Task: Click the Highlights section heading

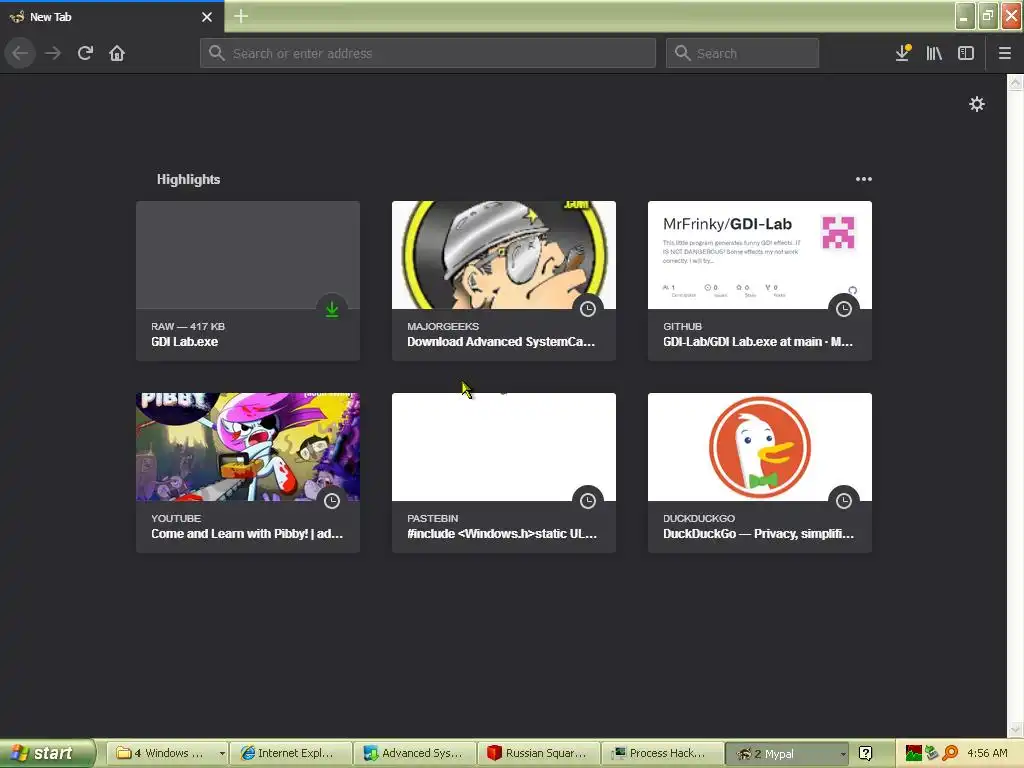Action: [x=188, y=179]
